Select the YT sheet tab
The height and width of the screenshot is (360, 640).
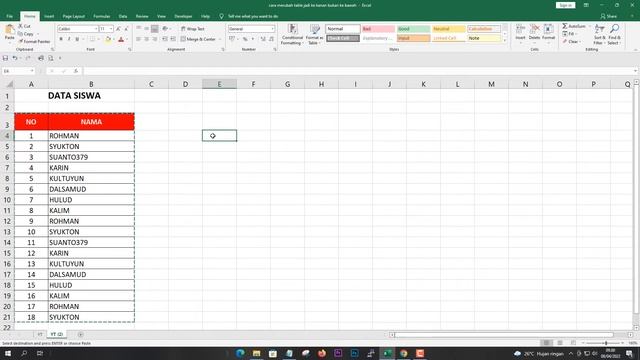coord(39,334)
